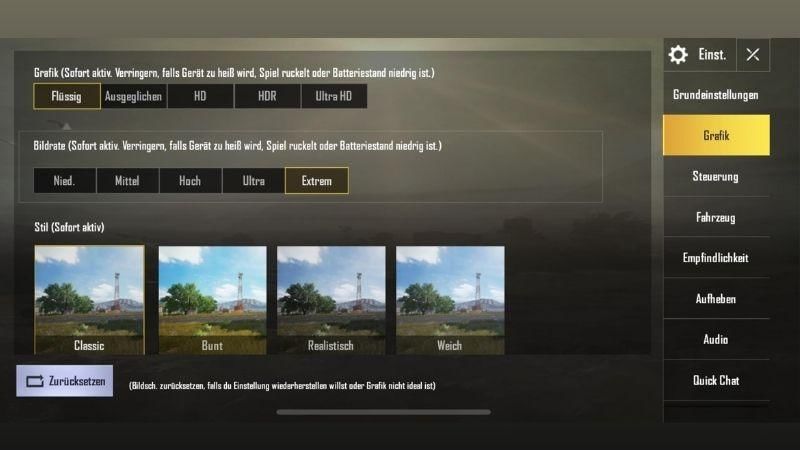Select Flüssig graphics quality
Screen dimensions: 800x450
67,96
